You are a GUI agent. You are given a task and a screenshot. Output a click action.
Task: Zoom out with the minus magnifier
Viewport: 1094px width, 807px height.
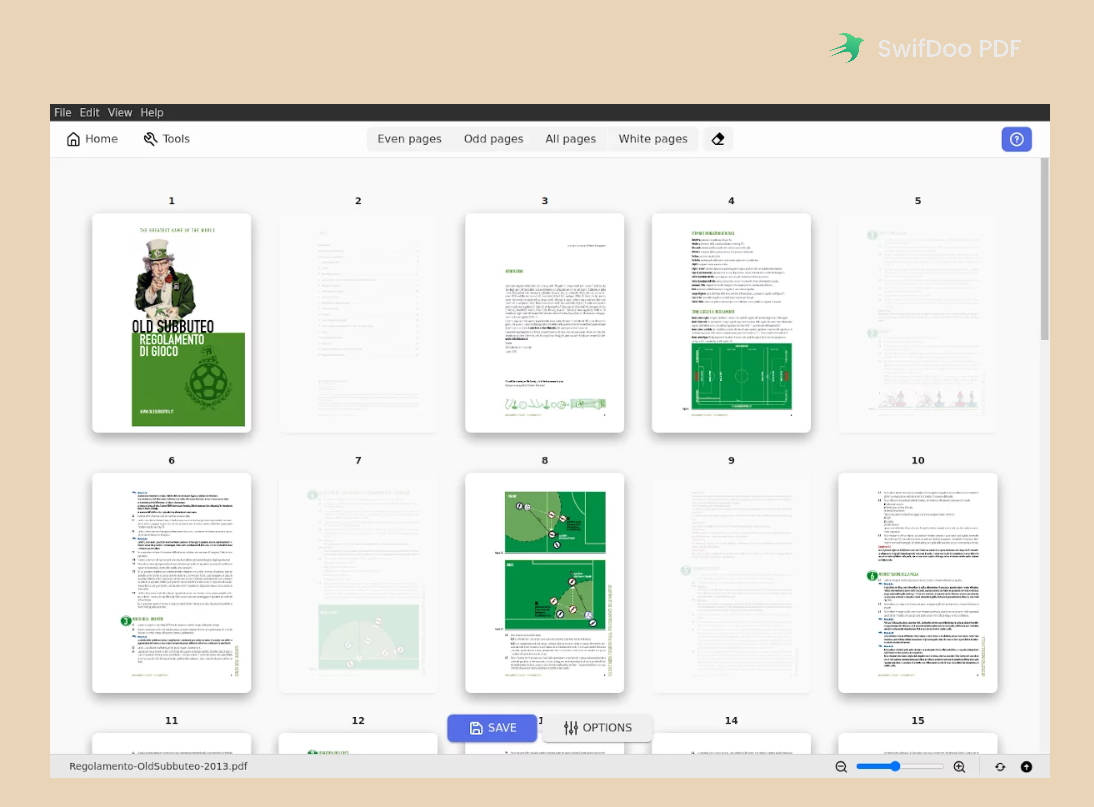pos(841,767)
